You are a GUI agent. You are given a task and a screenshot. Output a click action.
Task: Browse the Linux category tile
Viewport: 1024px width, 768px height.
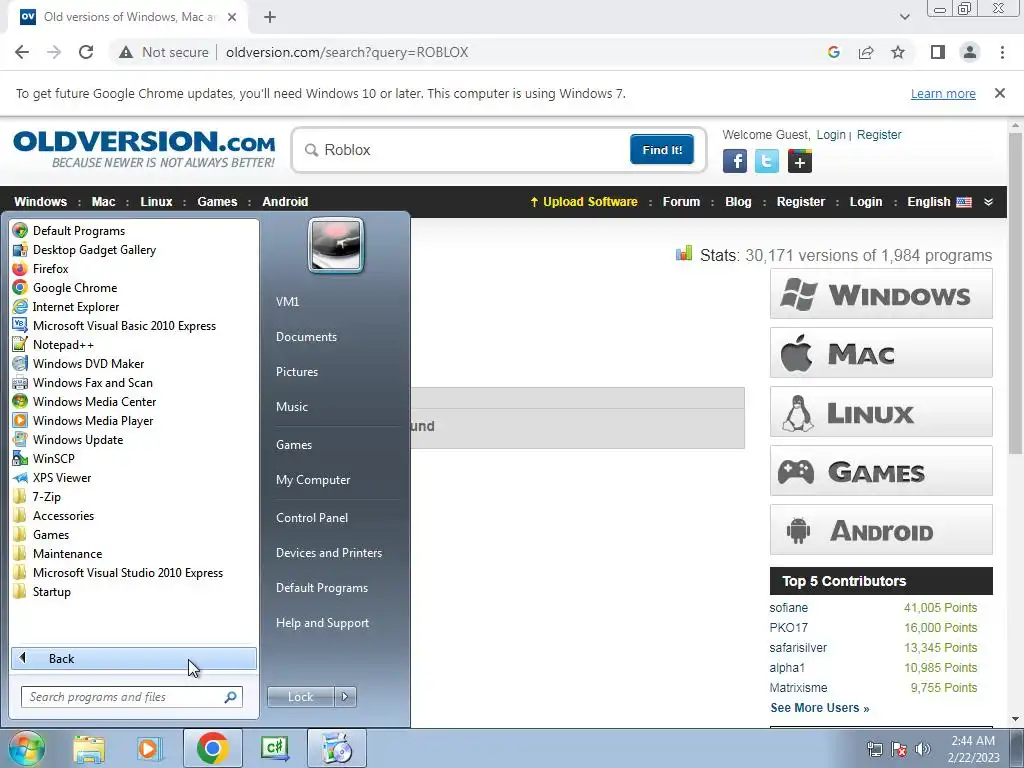[x=881, y=411]
